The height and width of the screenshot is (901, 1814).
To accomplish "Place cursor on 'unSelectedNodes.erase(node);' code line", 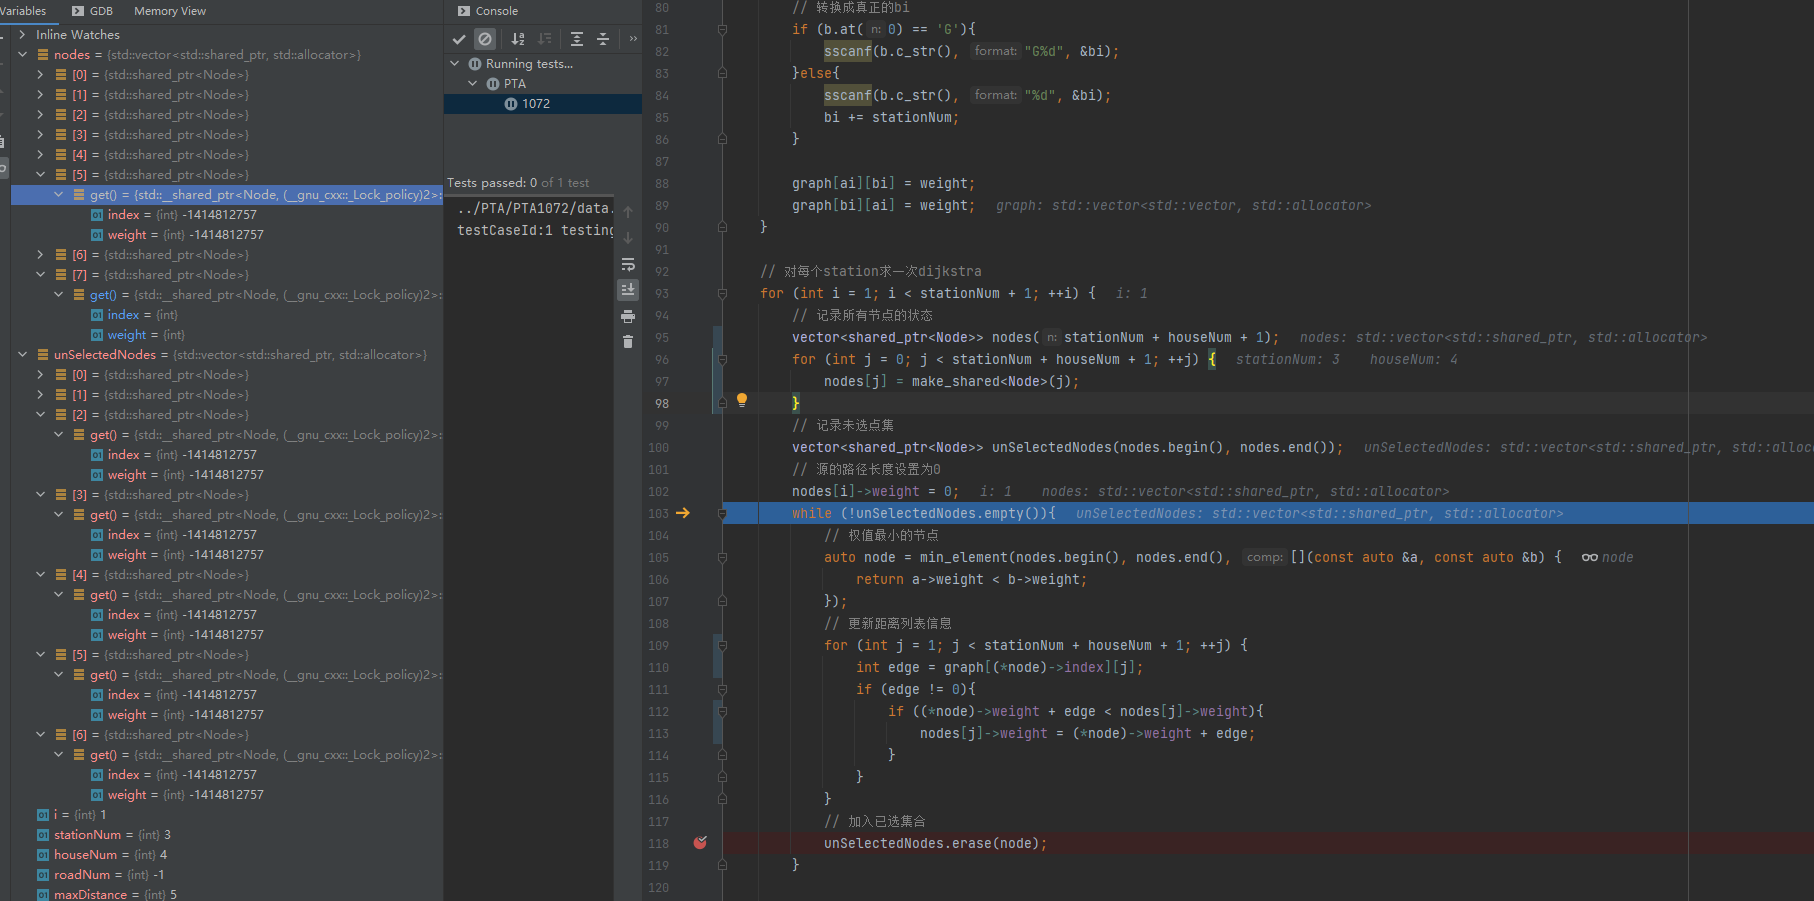I will (x=935, y=843).
